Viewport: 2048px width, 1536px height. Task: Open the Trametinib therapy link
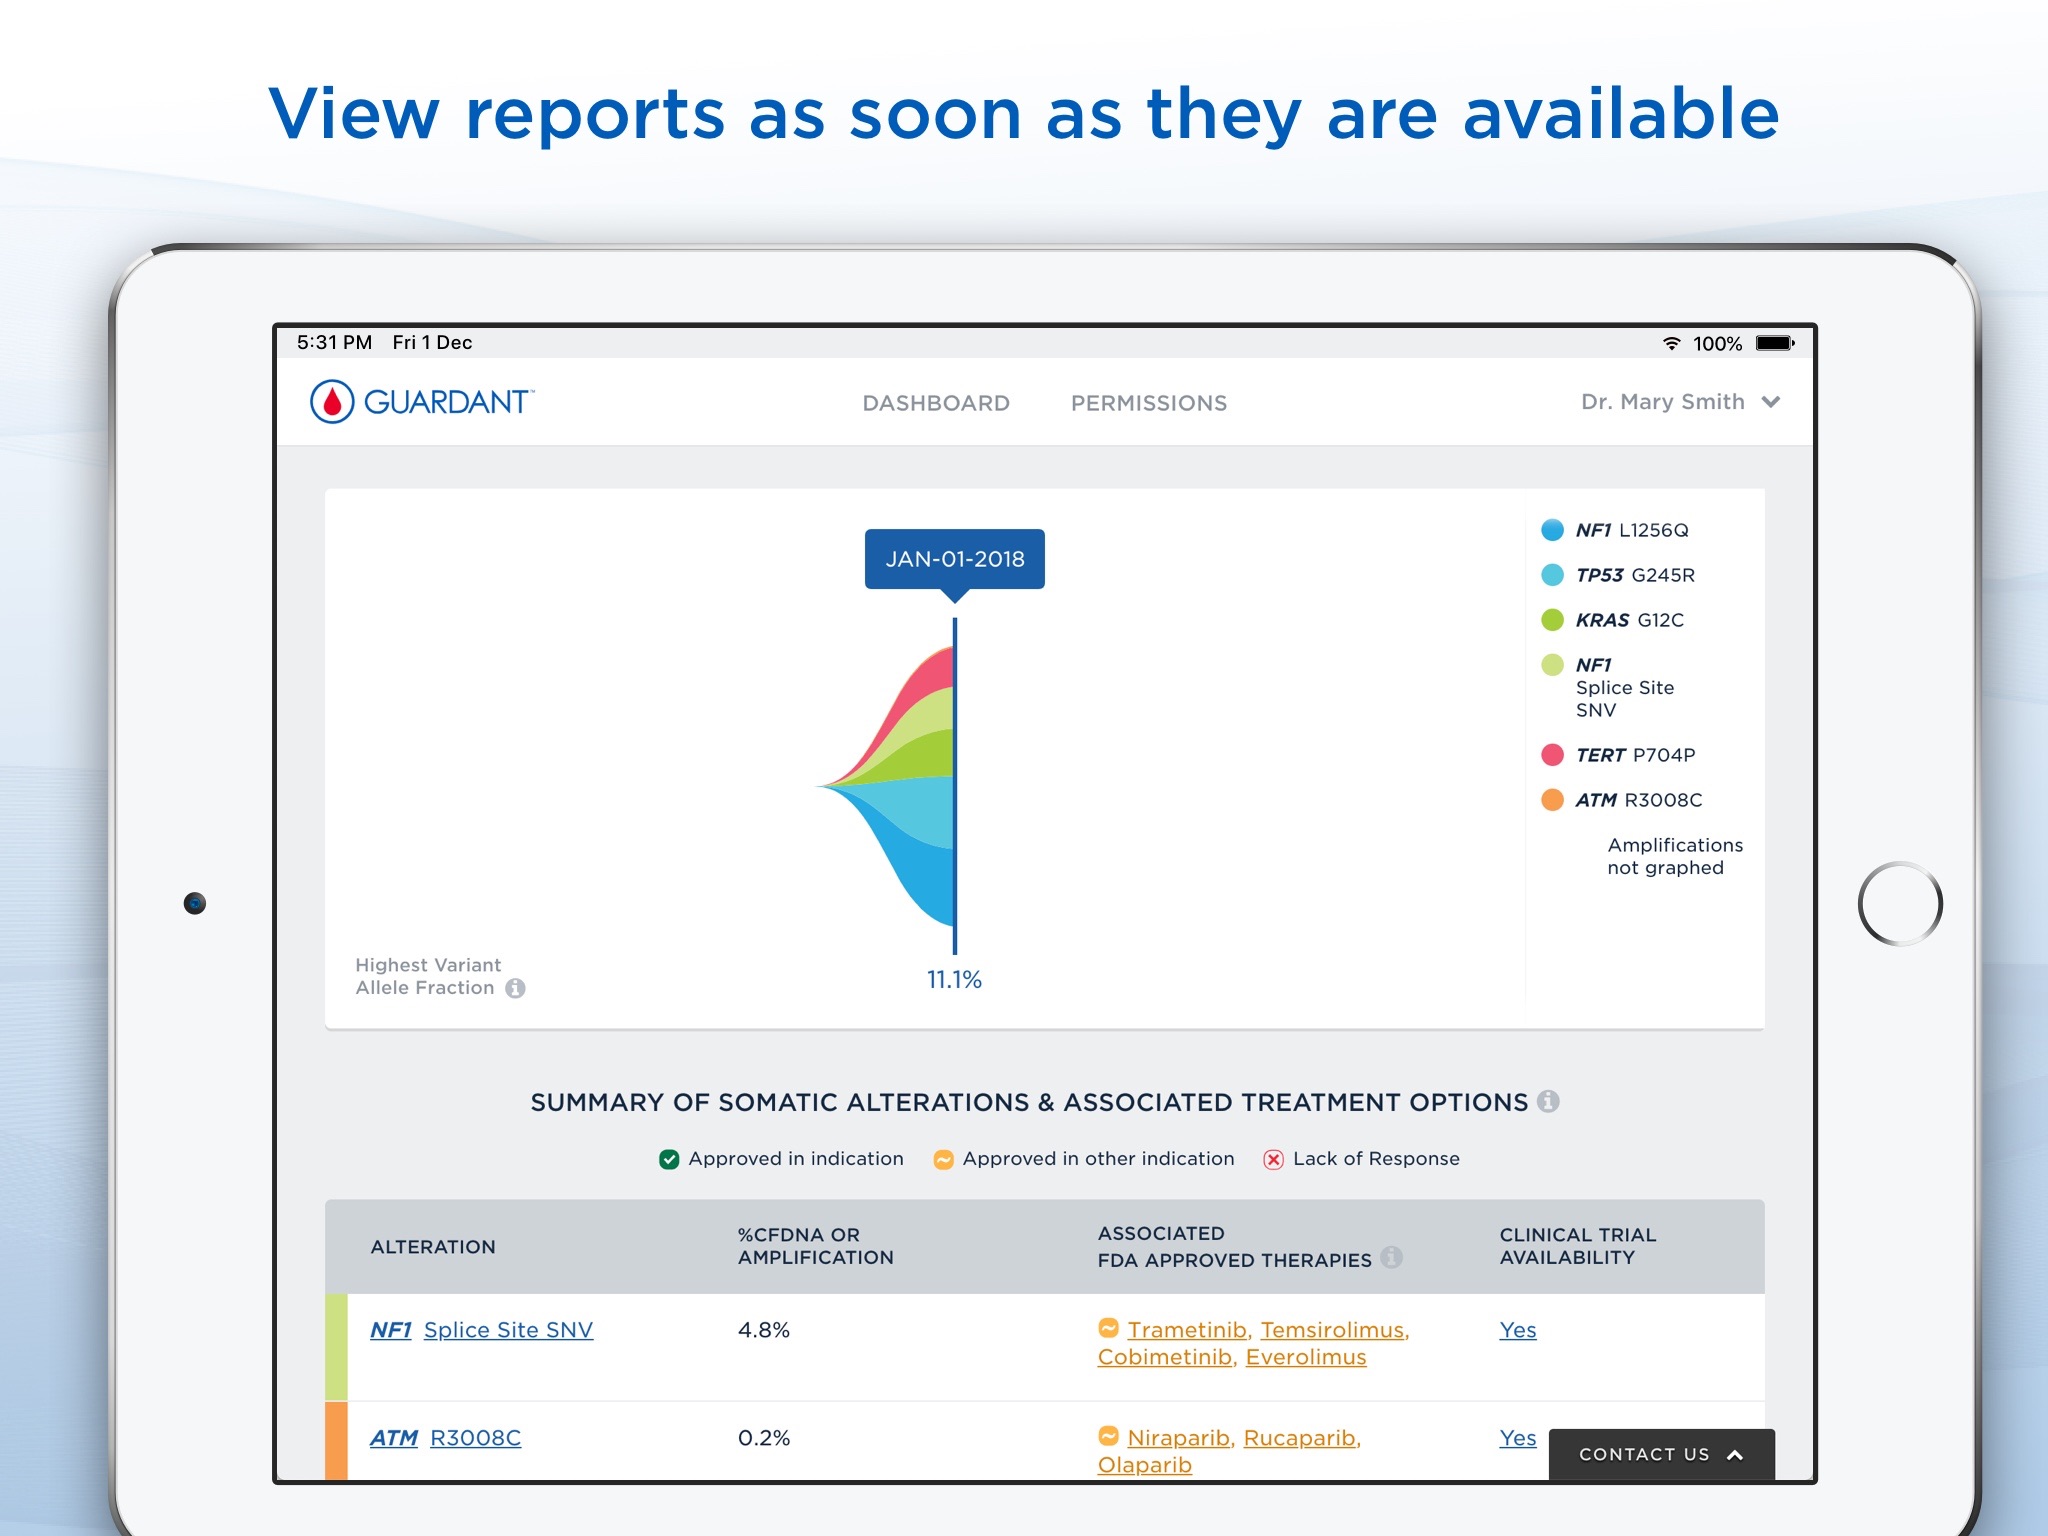[x=1188, y=1330]
